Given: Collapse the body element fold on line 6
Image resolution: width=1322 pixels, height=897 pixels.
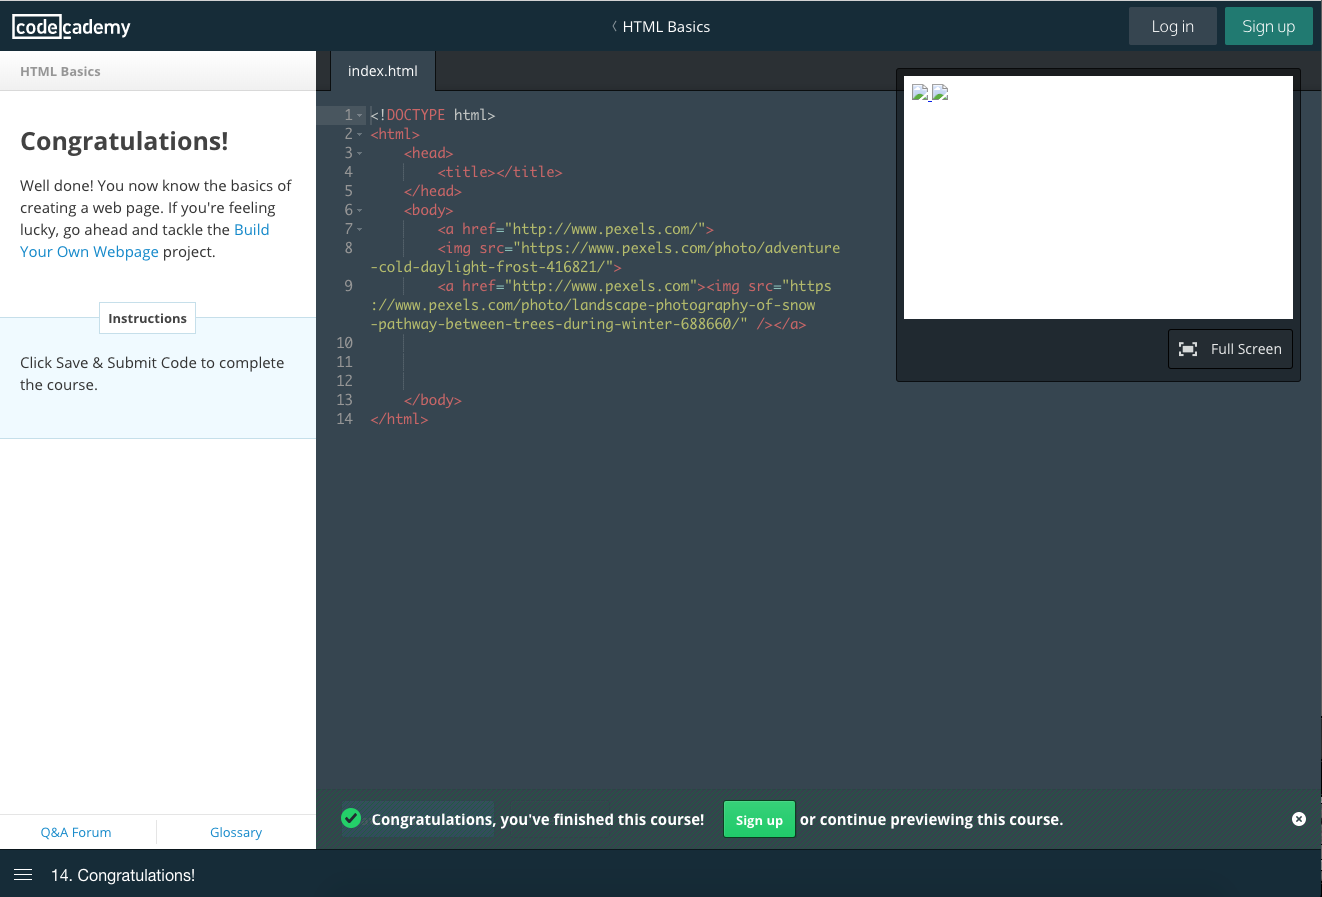Looking at the screenshot, I should click(x=359, y=209).
